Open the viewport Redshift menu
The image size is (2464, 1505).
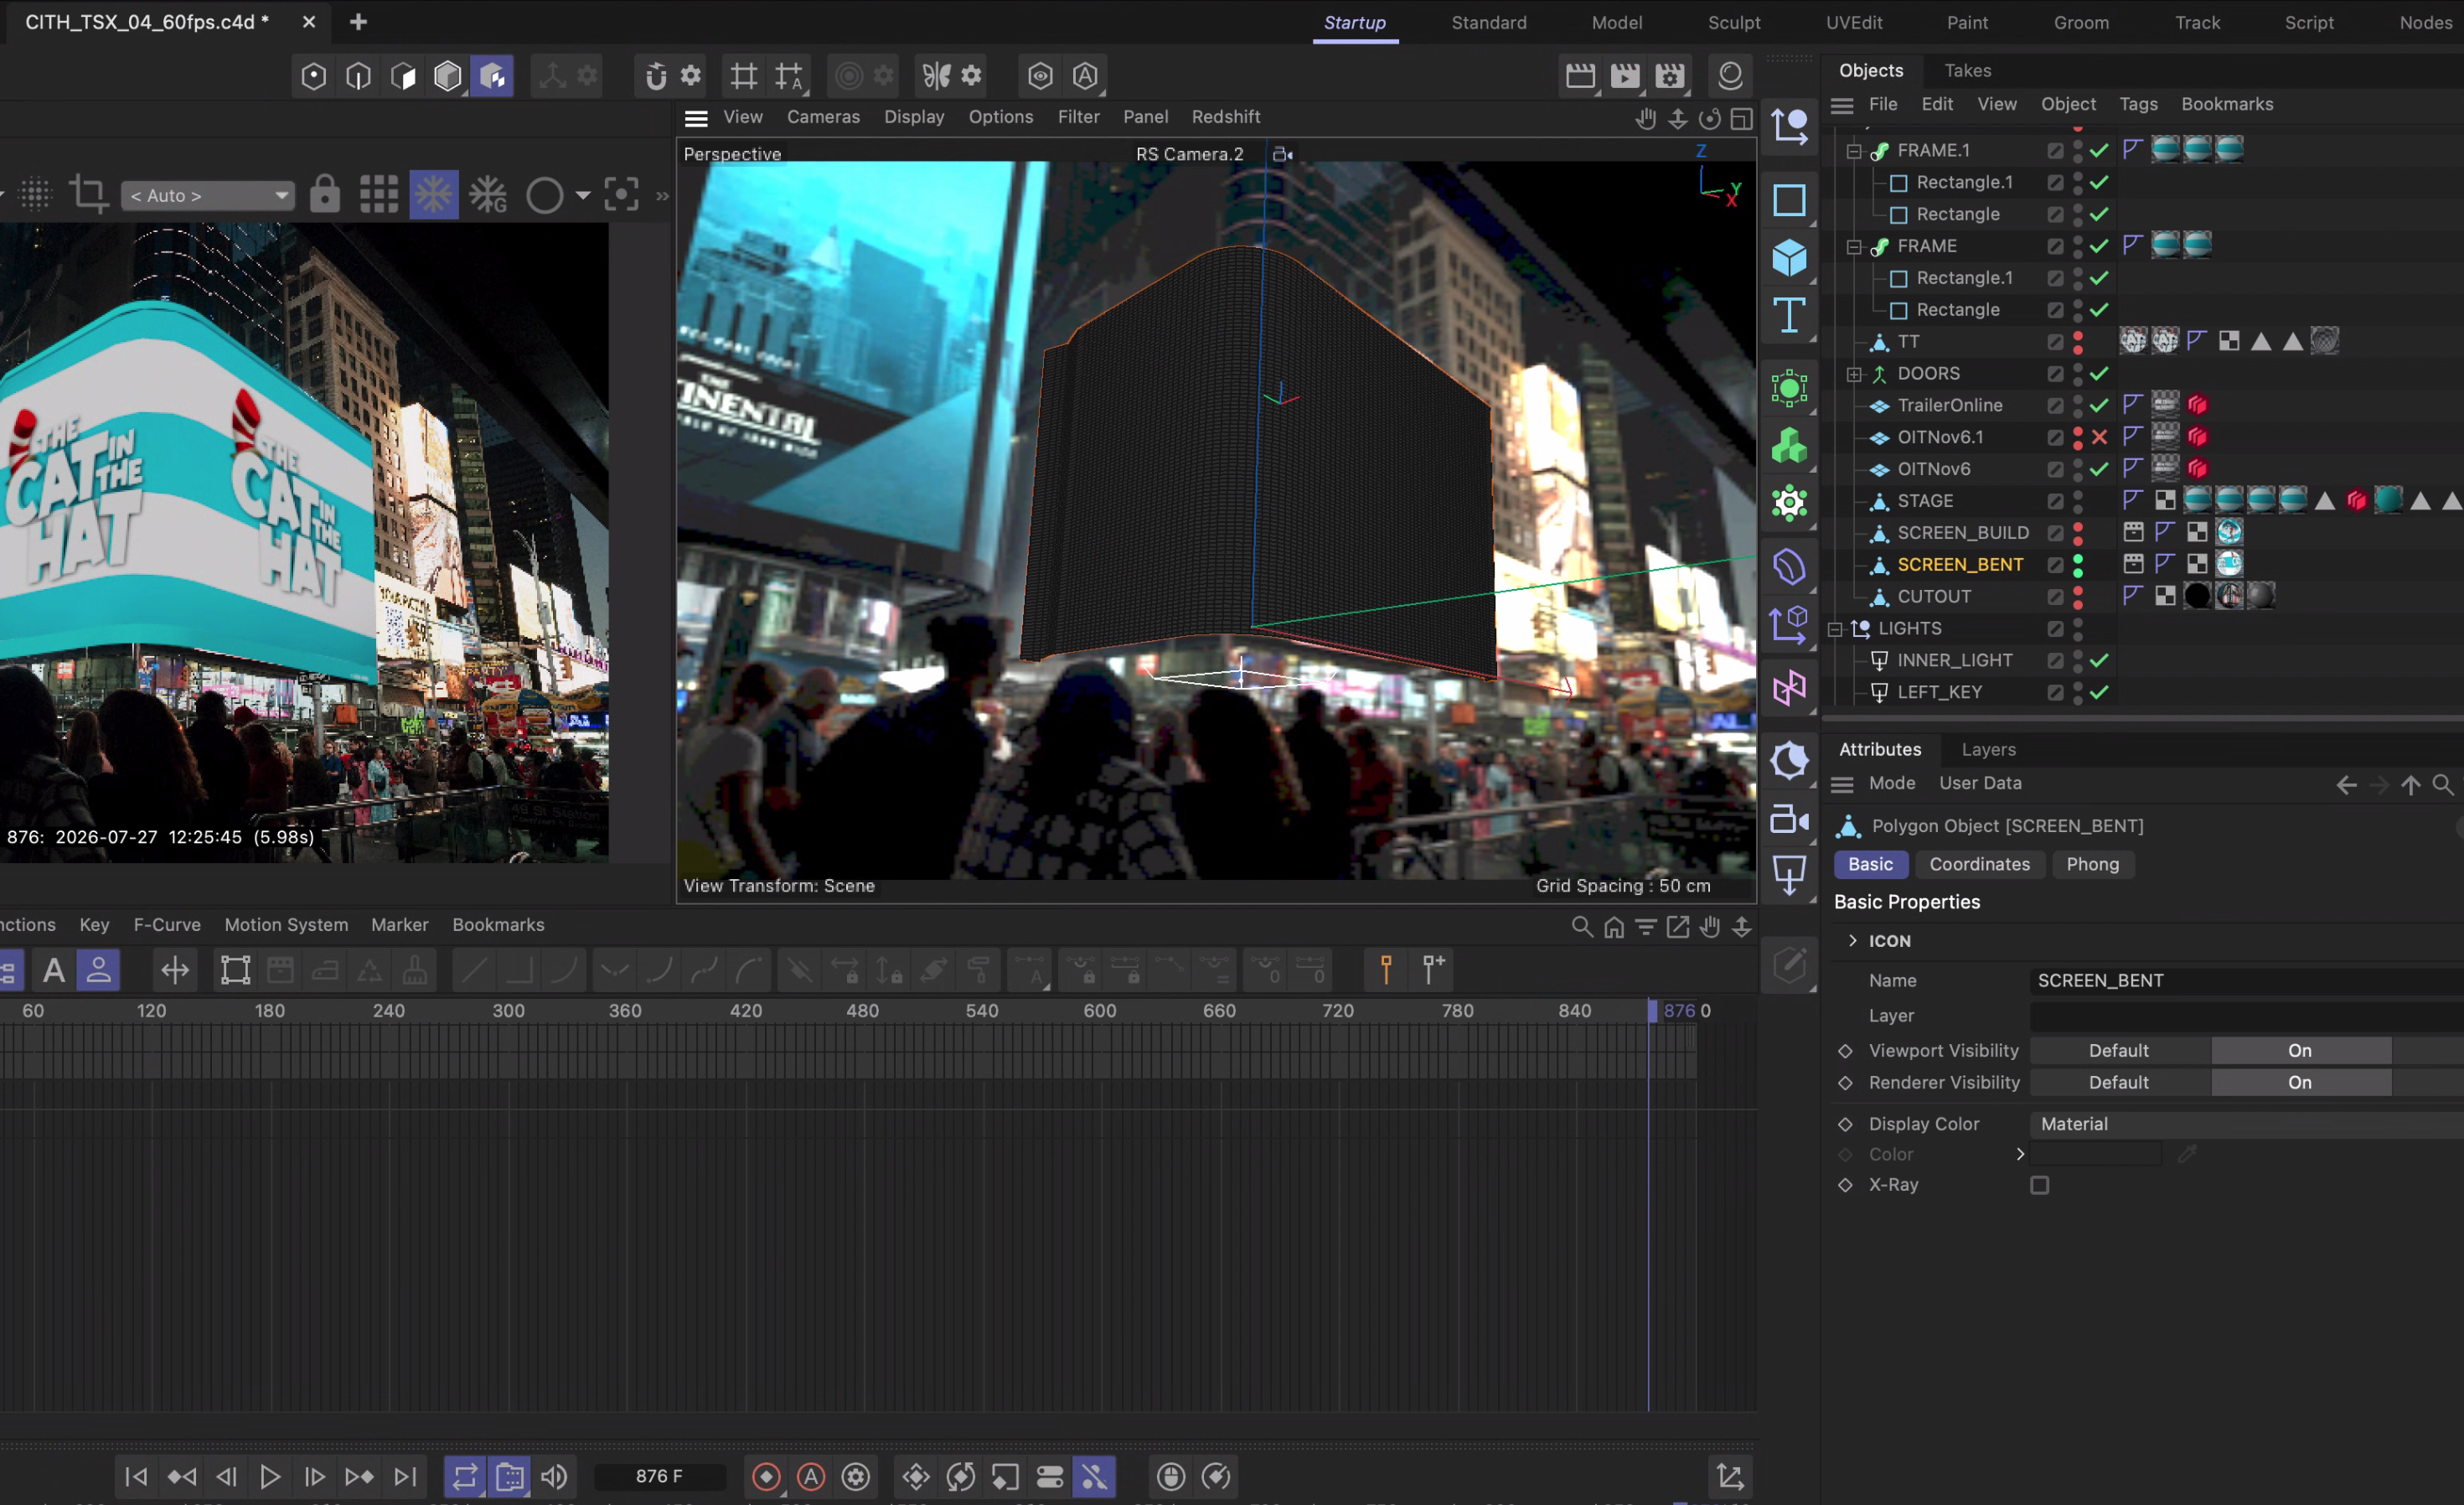click(1225, 117)
